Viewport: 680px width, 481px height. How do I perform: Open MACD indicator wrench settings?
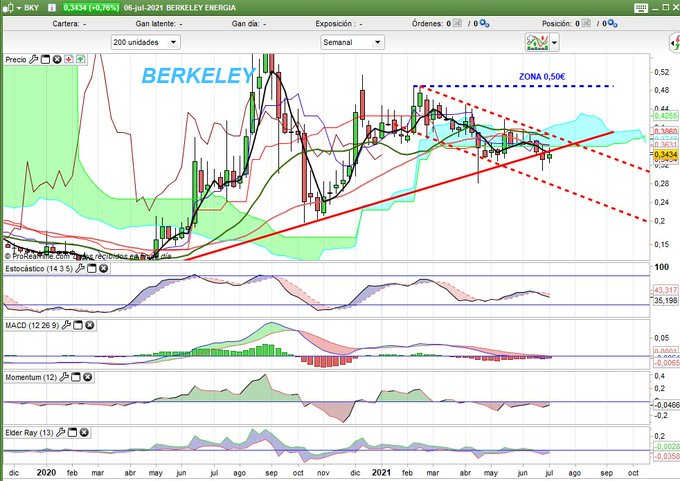[66, 325]
